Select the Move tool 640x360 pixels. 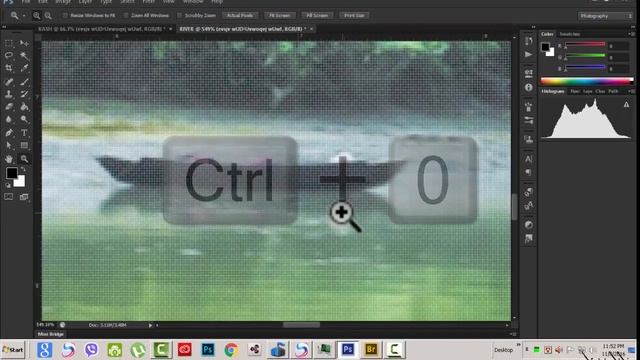pyautogui.click(x=24, y=43)
